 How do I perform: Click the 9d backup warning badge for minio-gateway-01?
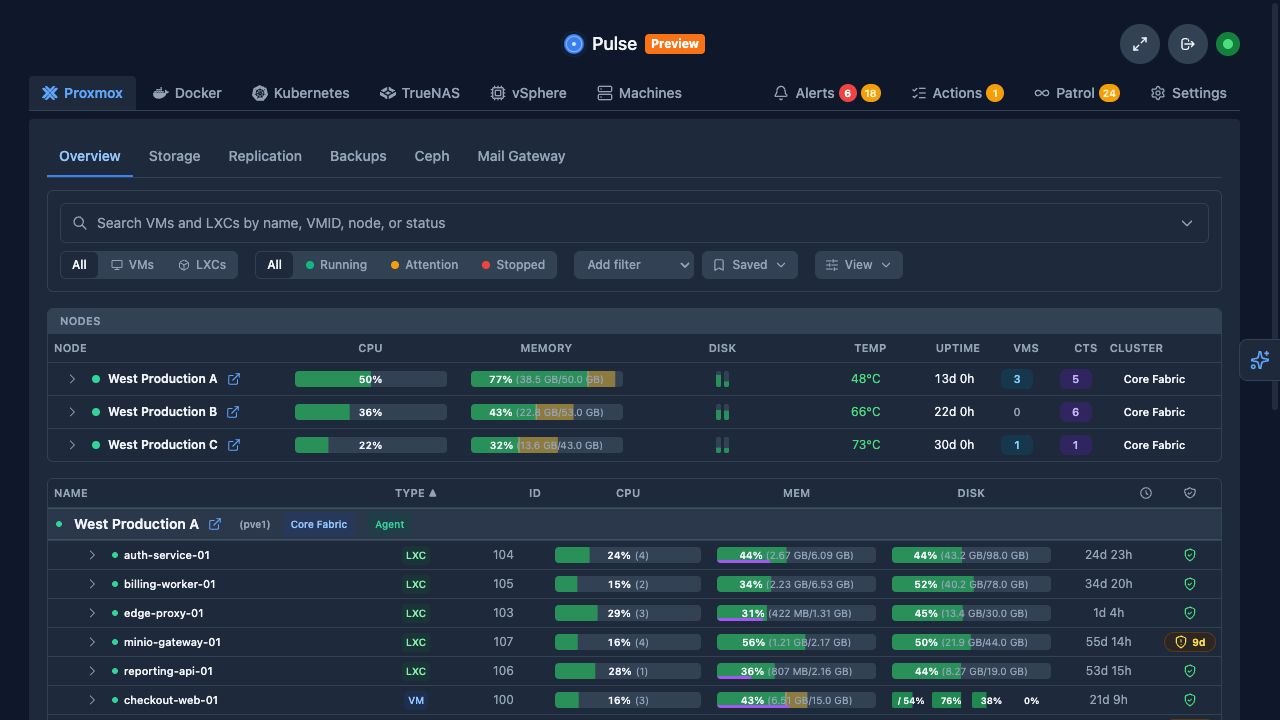click(x=1190, y=642)
